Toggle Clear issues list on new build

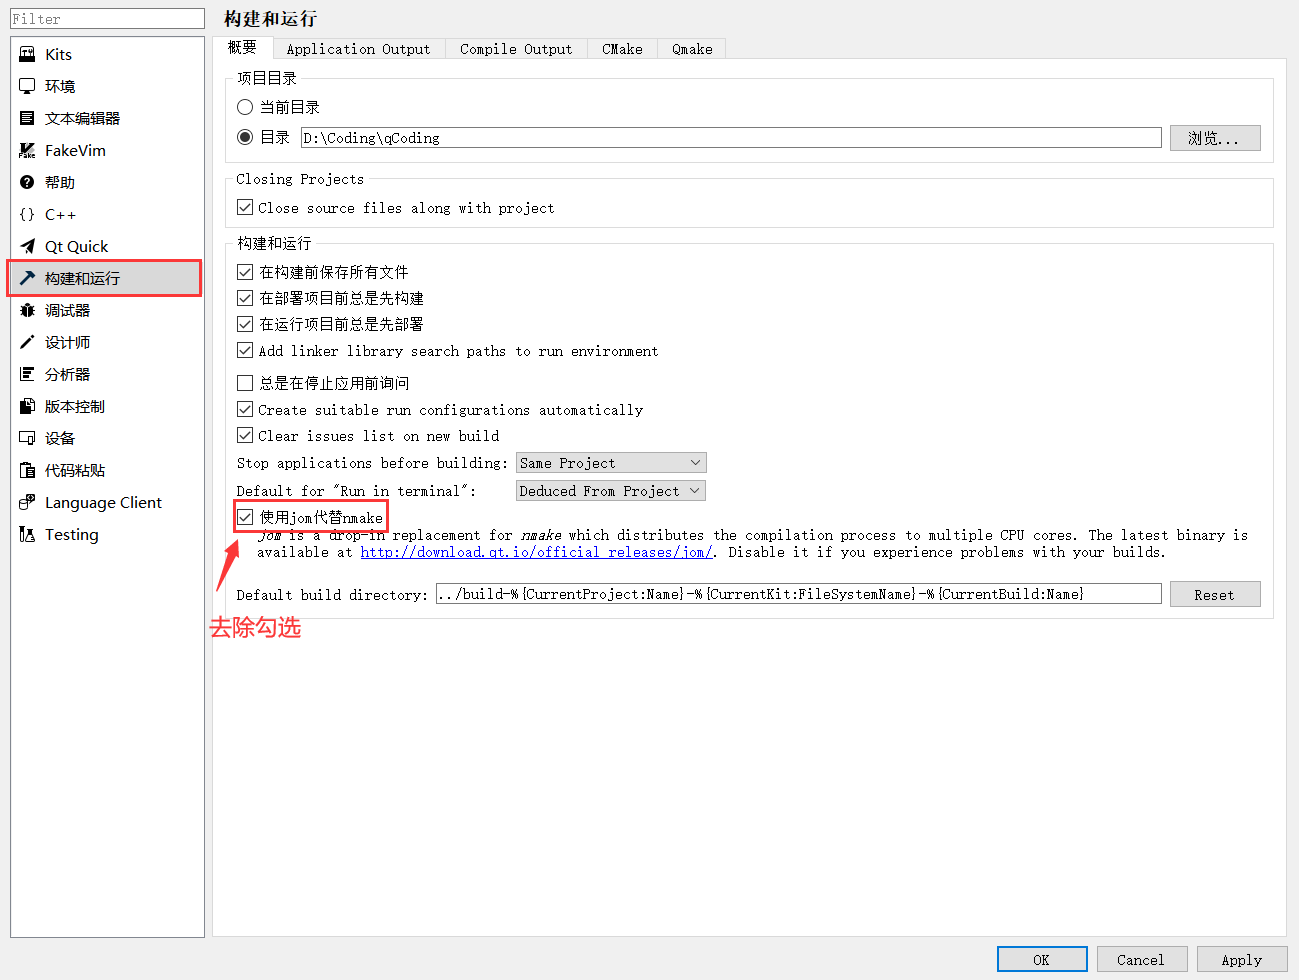[245, 435]
